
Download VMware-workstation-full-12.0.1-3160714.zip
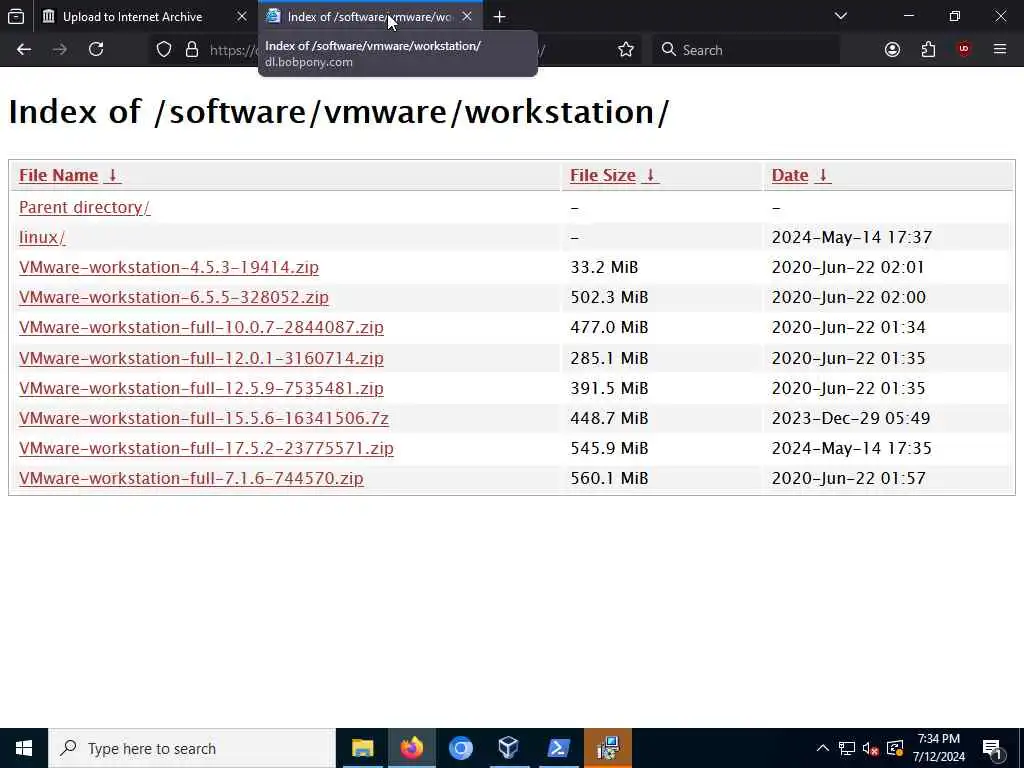[201, 358]
